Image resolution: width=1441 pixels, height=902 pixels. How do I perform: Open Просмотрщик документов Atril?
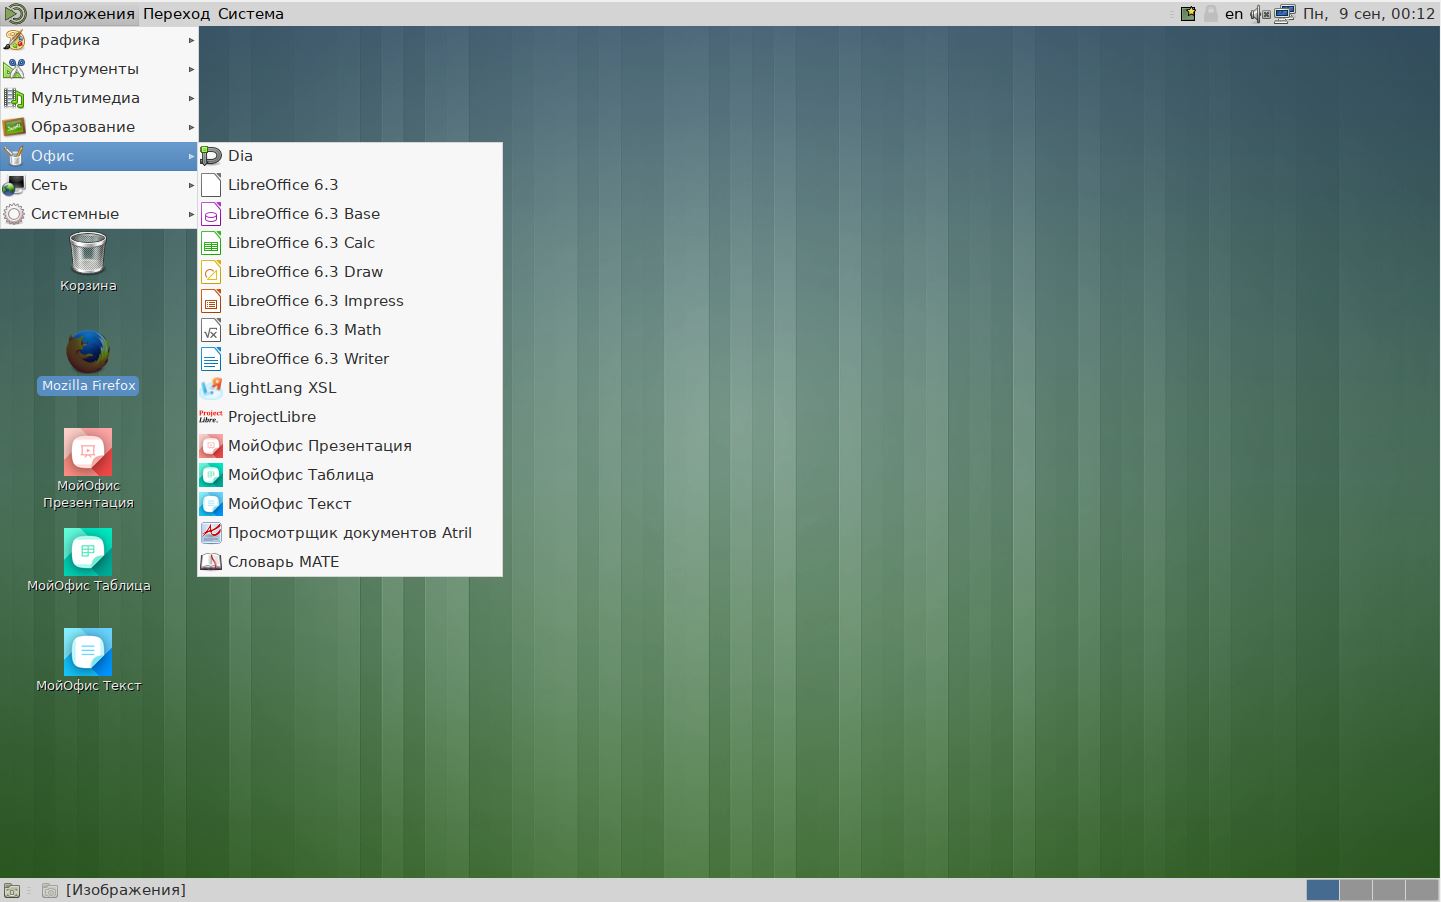pos(350,533)
